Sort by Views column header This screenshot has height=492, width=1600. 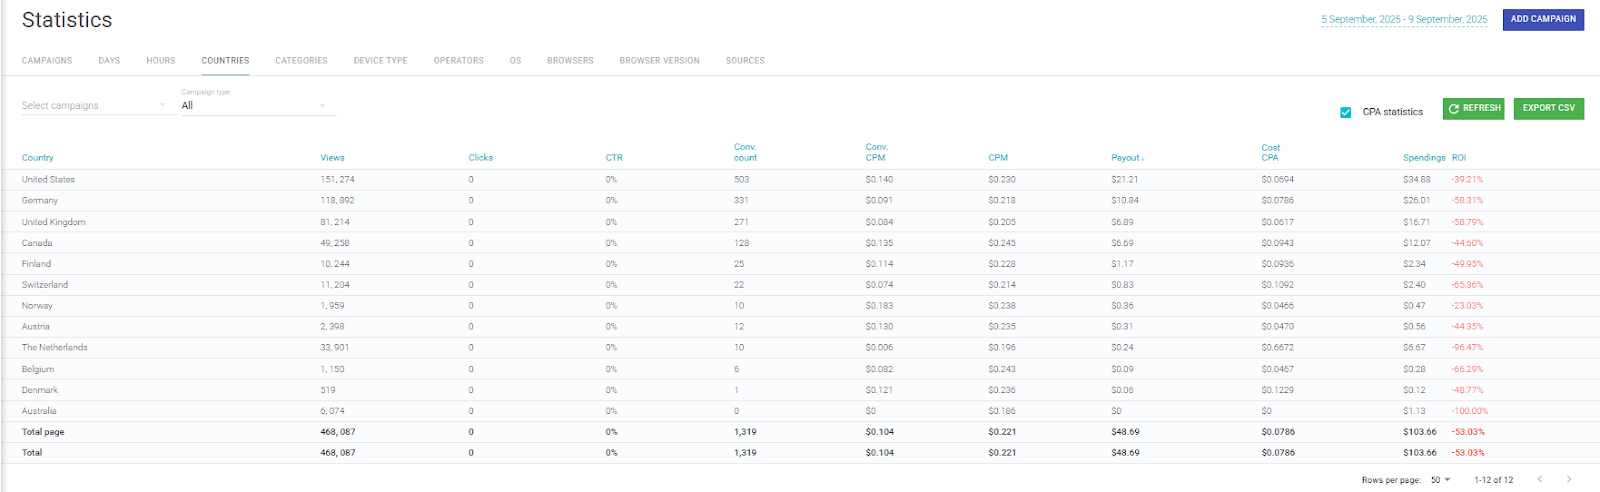tap(332, 158)
